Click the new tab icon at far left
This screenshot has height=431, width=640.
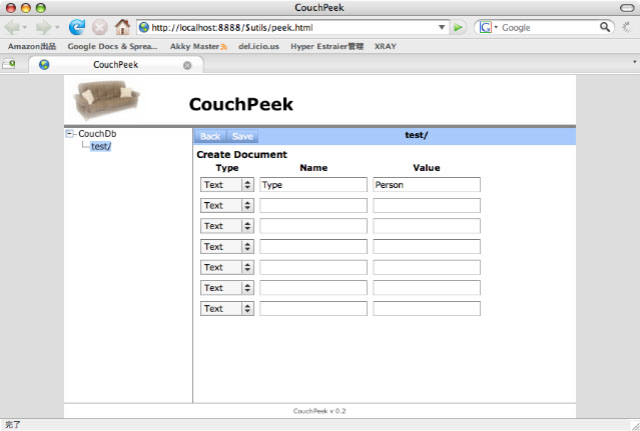(x=9, y=64)
